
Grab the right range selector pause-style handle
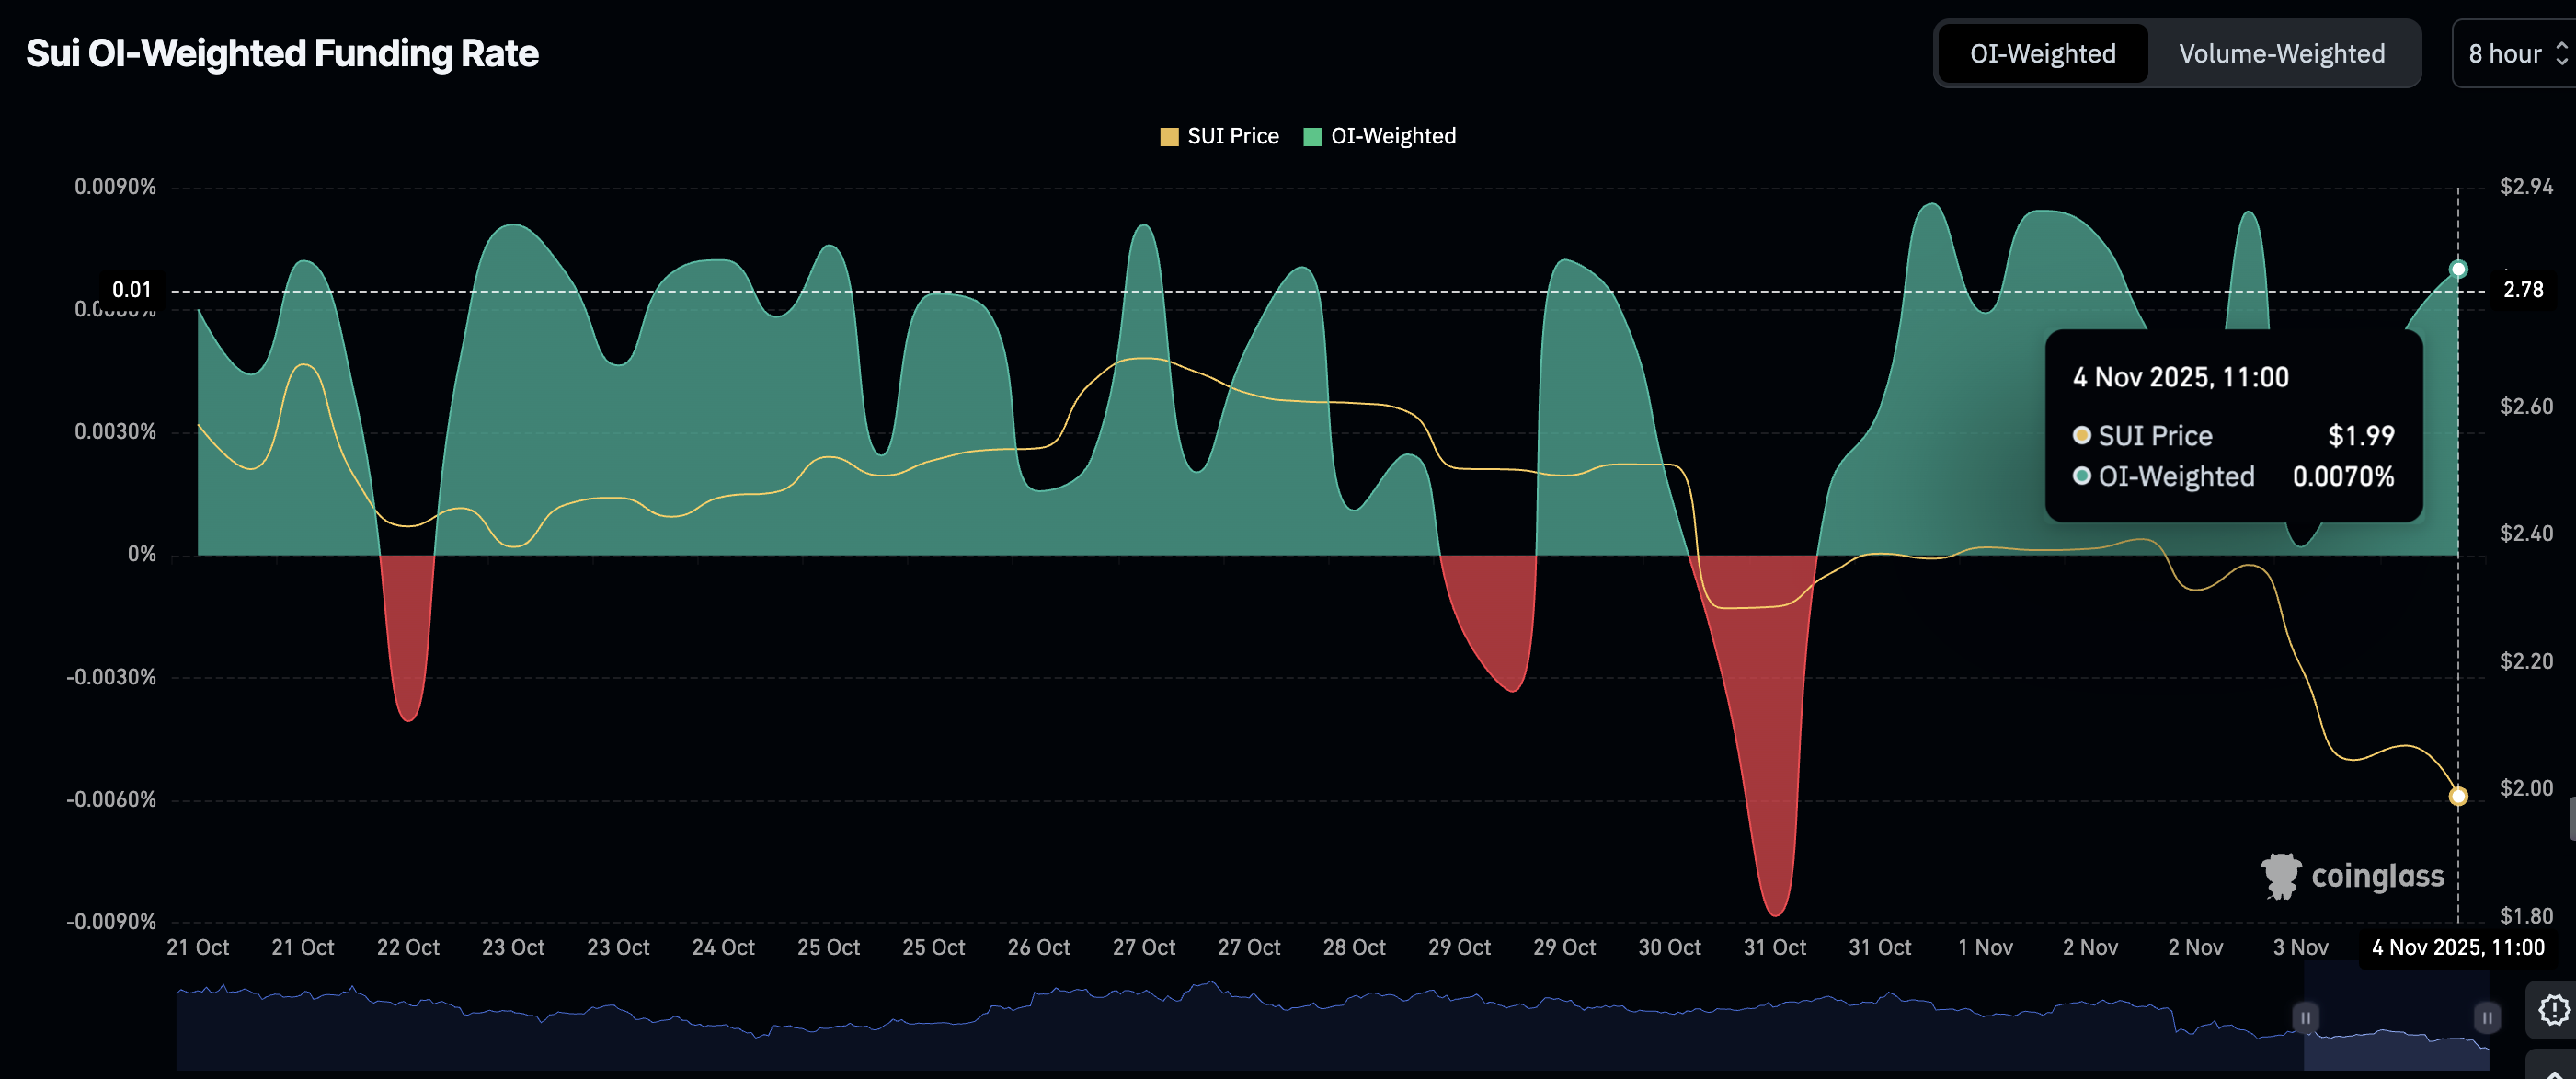[2487, 1018]
